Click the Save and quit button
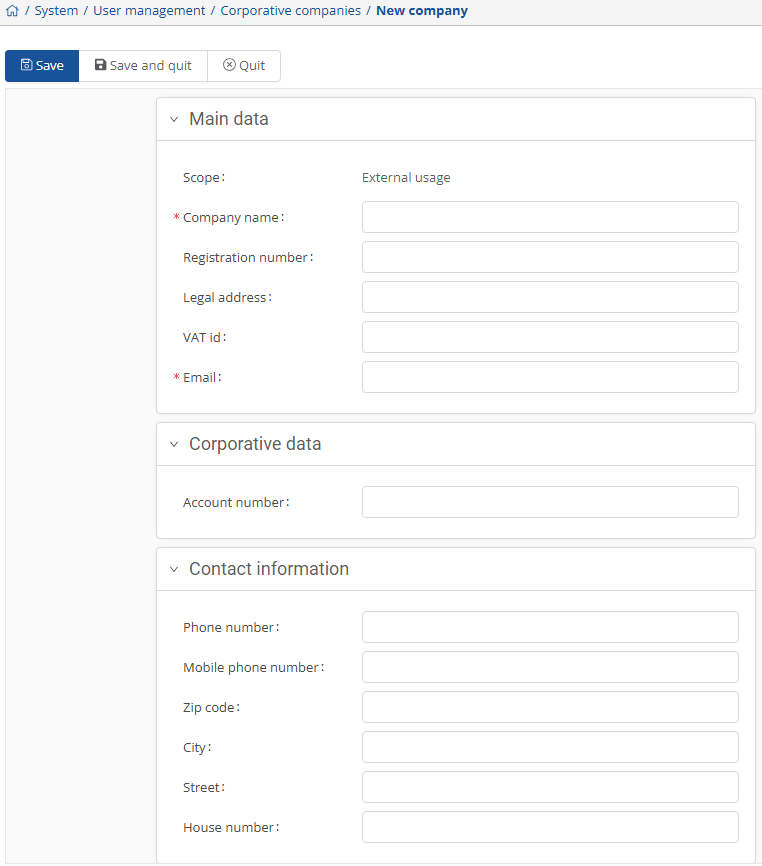The width and height of the screenshot is (762, 866). pos(143,66)
